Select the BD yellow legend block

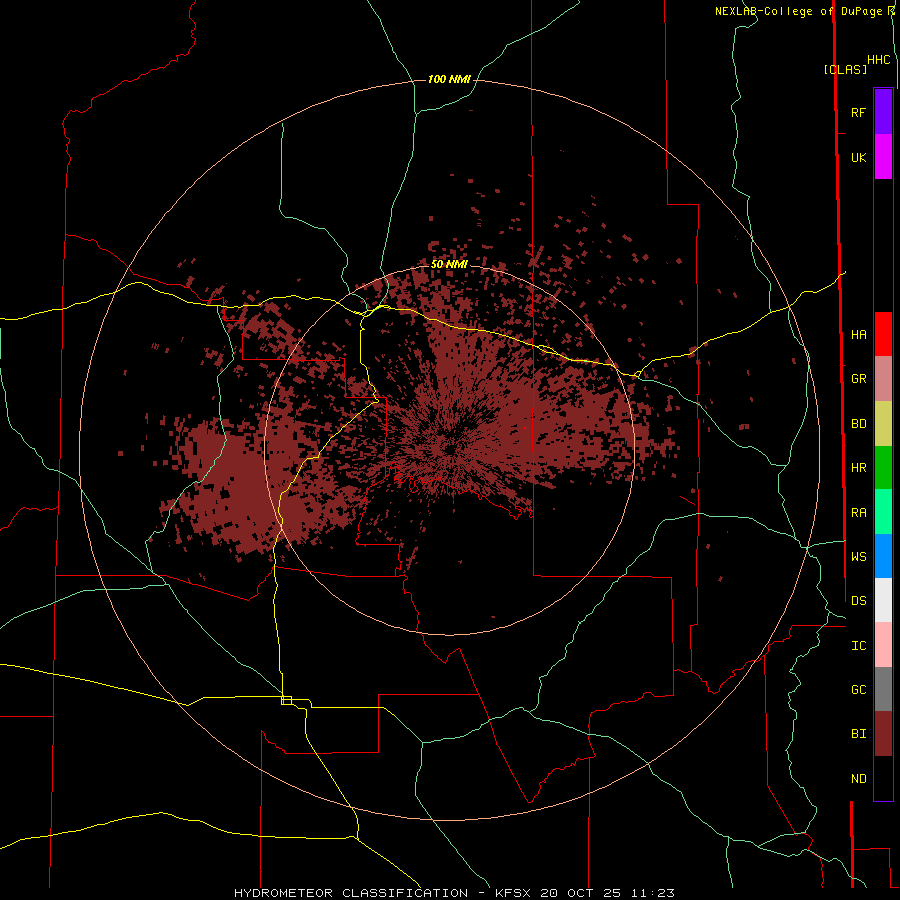[883, 424]
